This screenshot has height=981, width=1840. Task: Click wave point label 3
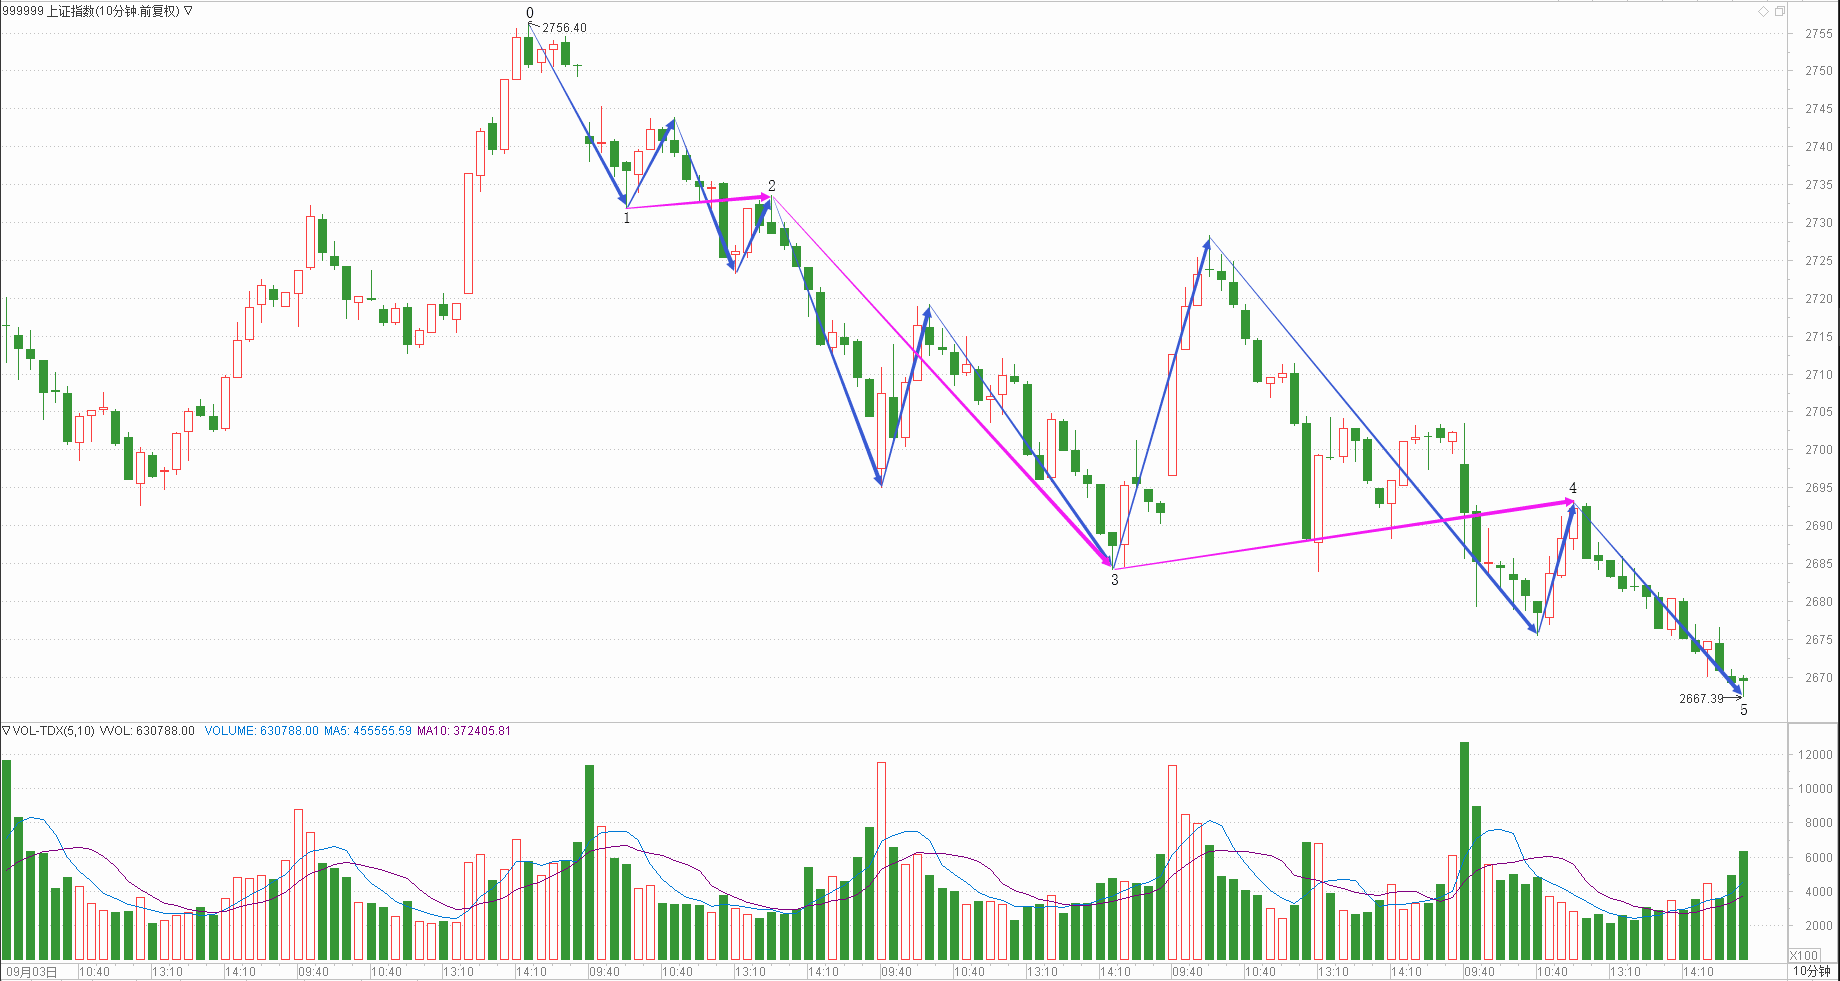[x=1115, y=580]
